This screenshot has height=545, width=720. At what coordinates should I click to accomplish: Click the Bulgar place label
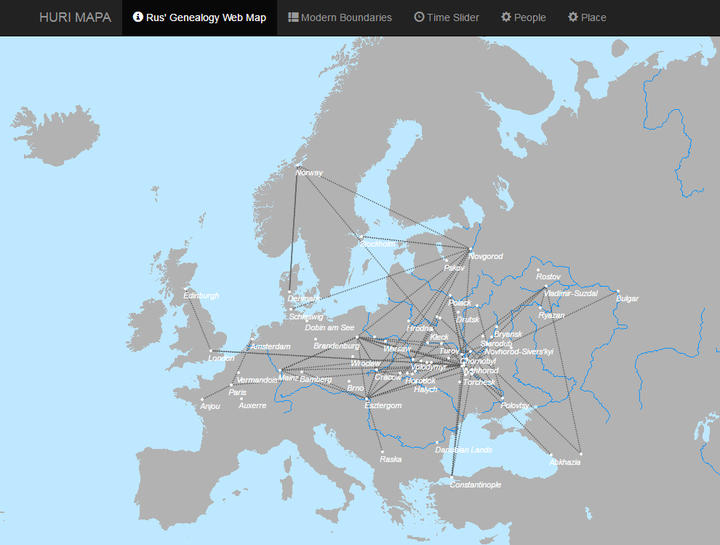click(x=627, y=299)
